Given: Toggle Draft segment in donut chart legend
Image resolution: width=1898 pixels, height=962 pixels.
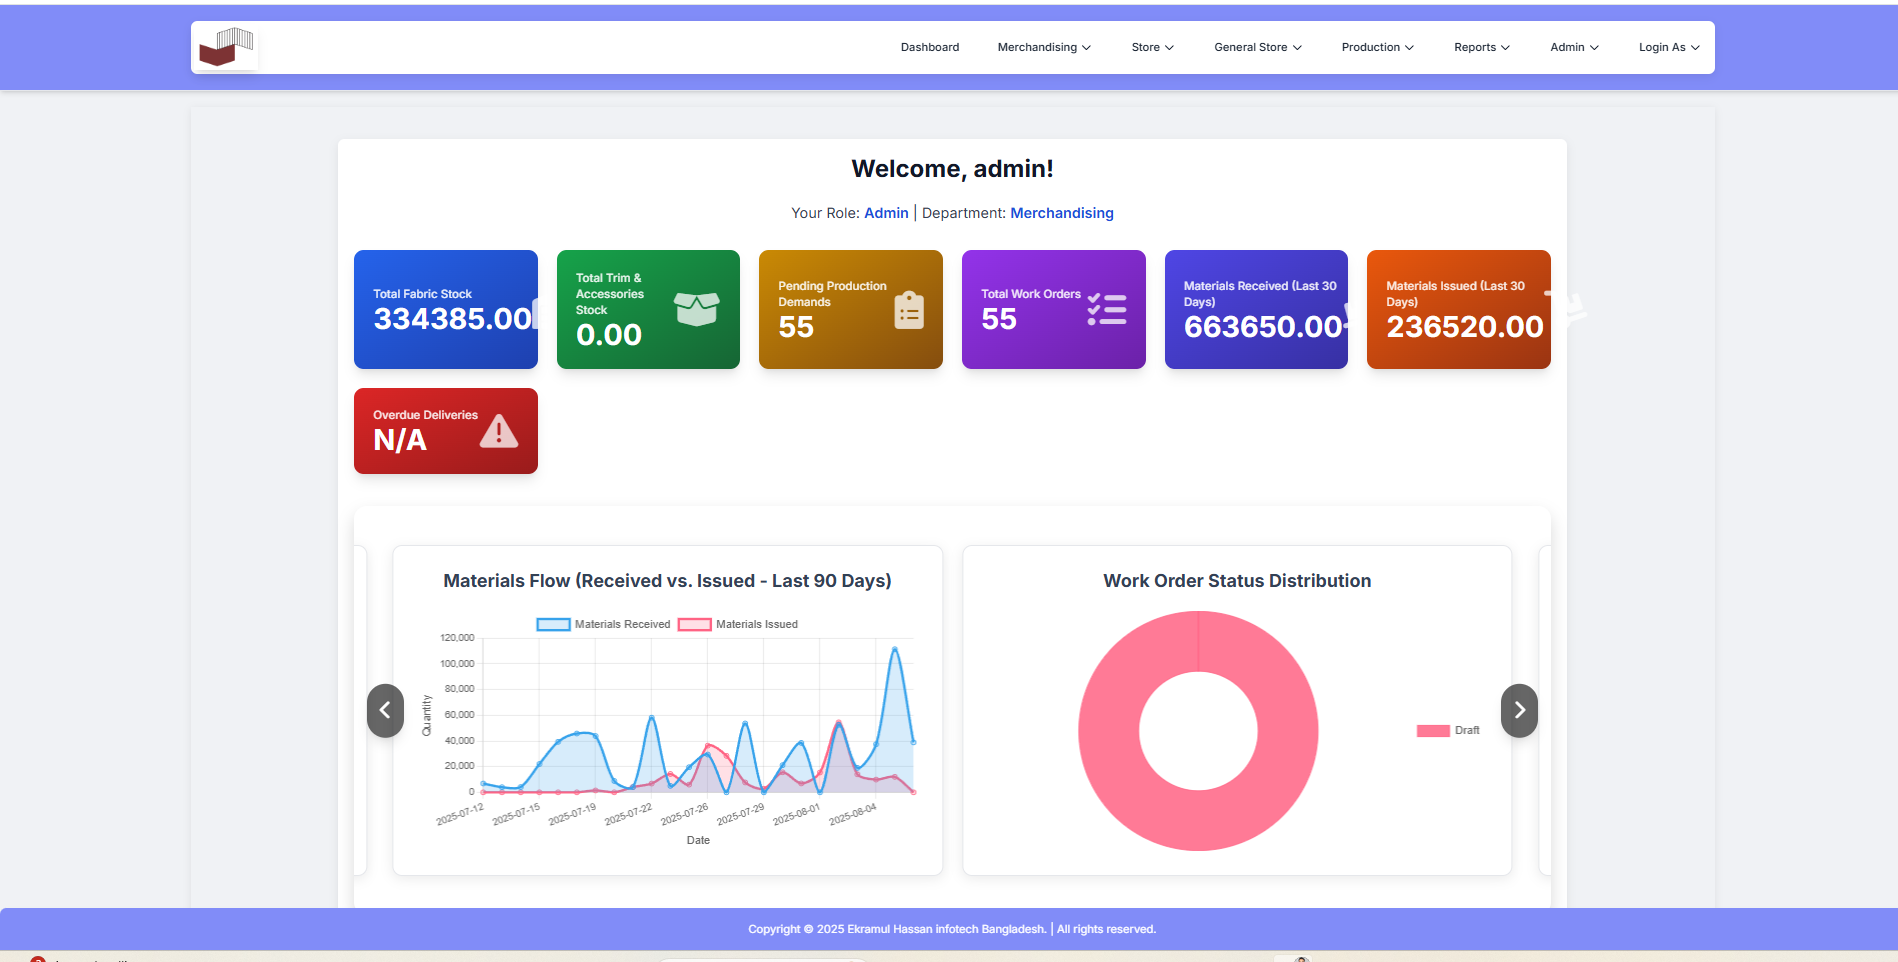Looking at the screenshot, I should (1447, 730).
